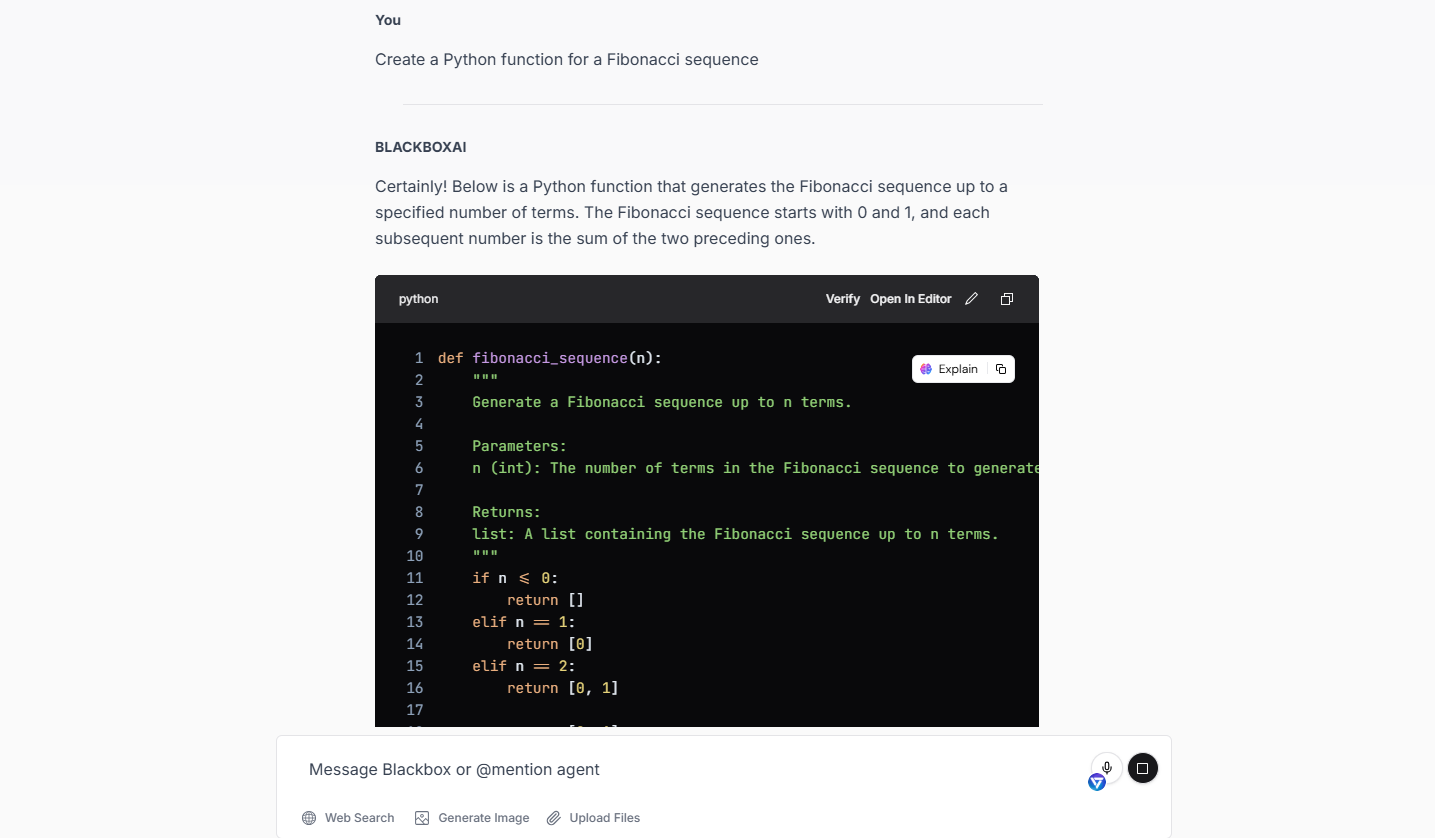
Task: Click the pencil edit icon on the code block
Action: click(x=971, y=298)
